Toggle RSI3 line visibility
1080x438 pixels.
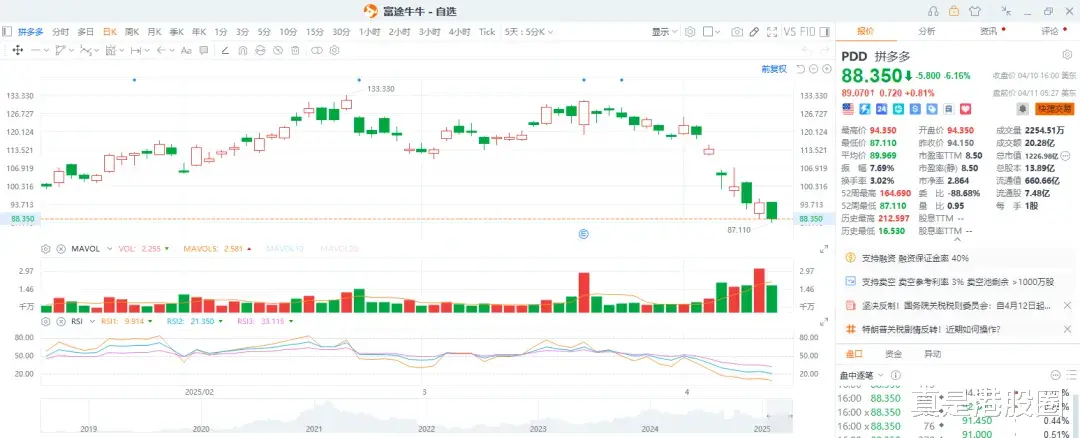264,321
